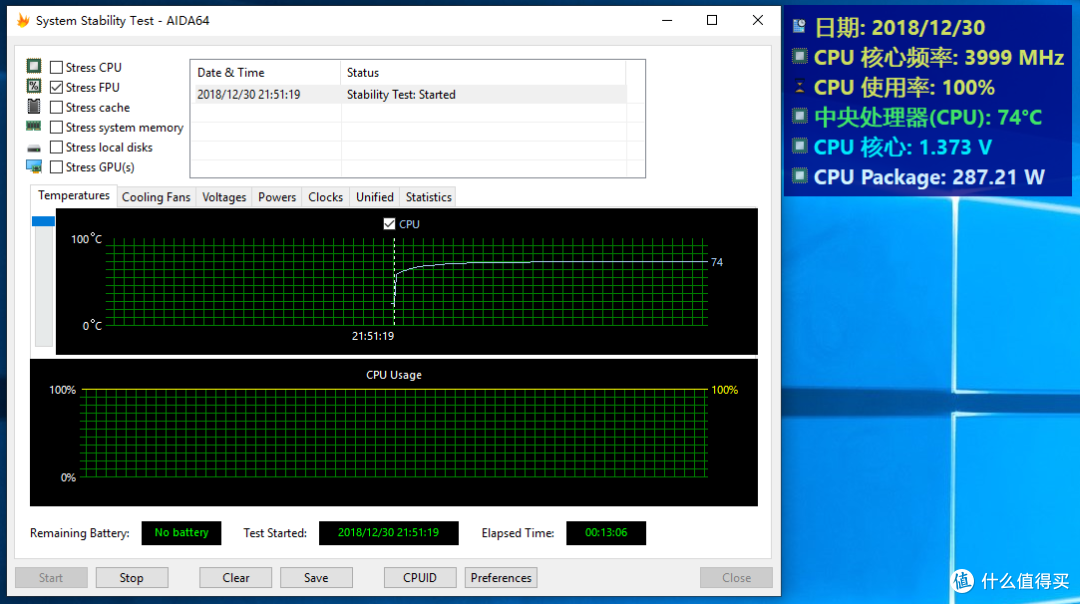Click the Elapsed Time value 00:13:06

606,532
